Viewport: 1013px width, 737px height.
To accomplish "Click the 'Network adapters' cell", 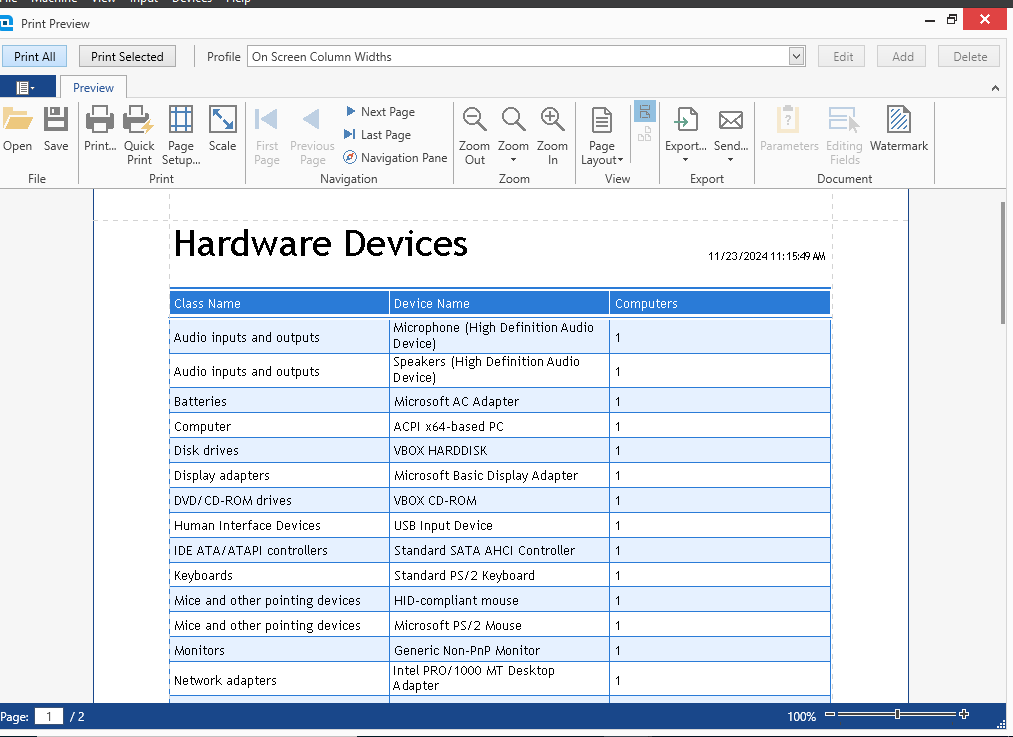I will tap(279, 680).
